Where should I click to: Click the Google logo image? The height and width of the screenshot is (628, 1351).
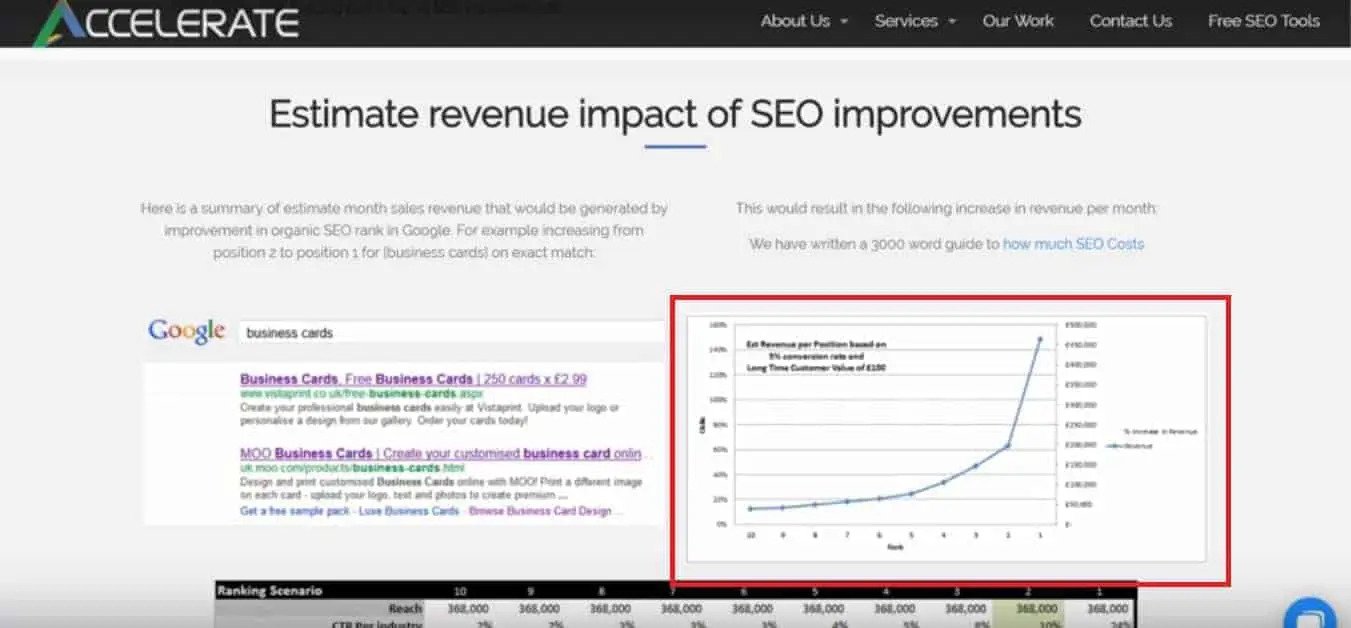[187, 331]
